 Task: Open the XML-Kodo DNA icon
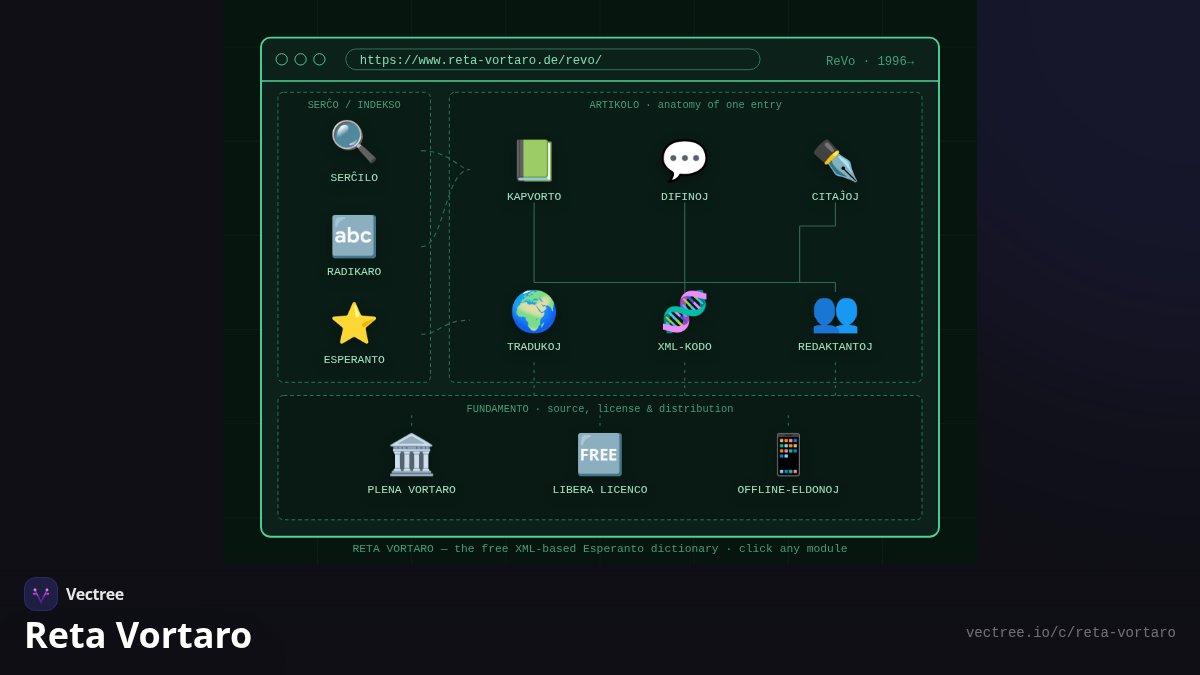[x=685, y=312]
